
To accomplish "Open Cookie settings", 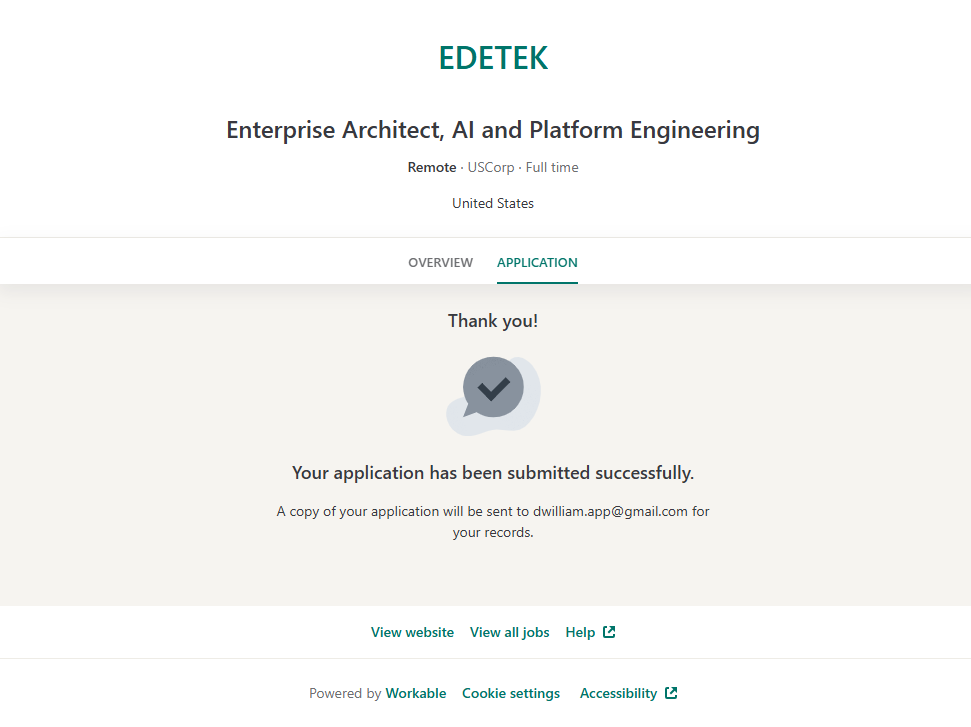I will click(x=511, y=693).
